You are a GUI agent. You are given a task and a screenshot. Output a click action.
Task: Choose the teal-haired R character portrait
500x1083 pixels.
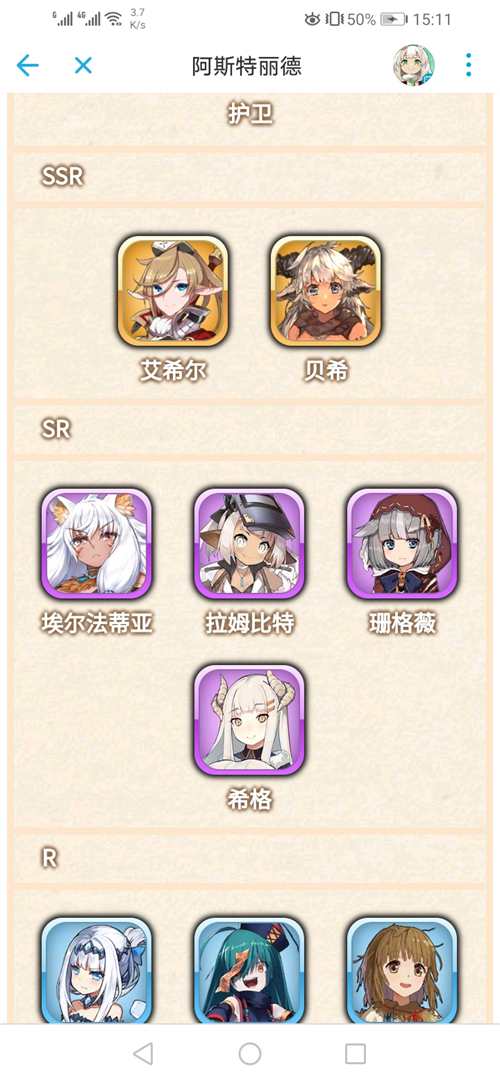tap(249, 970)
